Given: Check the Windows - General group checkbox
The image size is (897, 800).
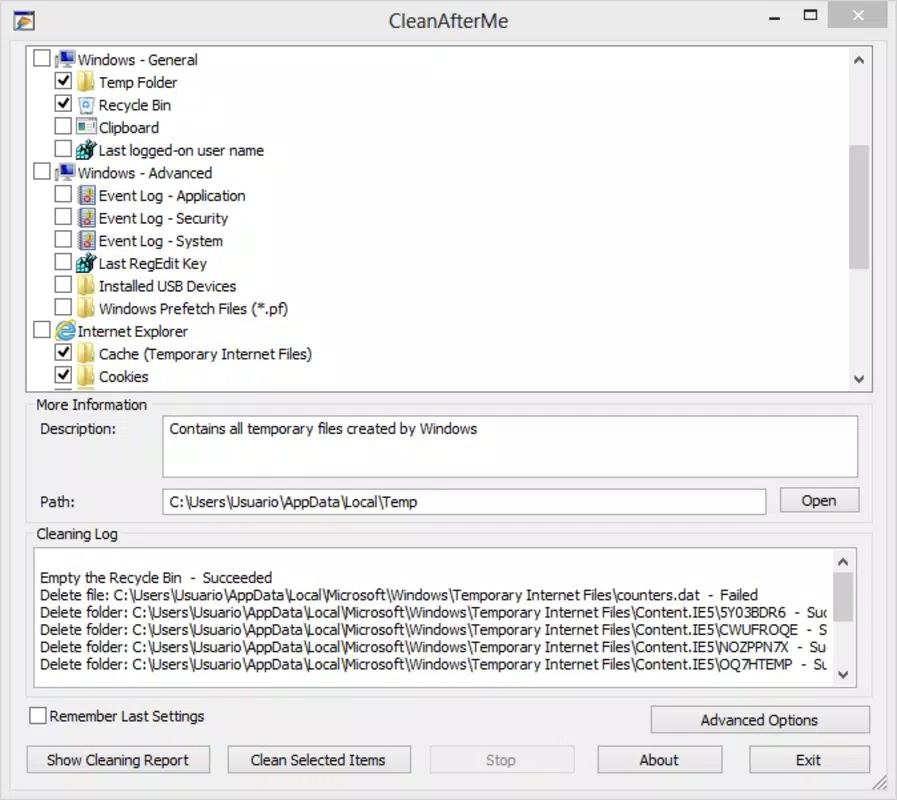Looking at the screenshot, I should [x=42, y=58].
